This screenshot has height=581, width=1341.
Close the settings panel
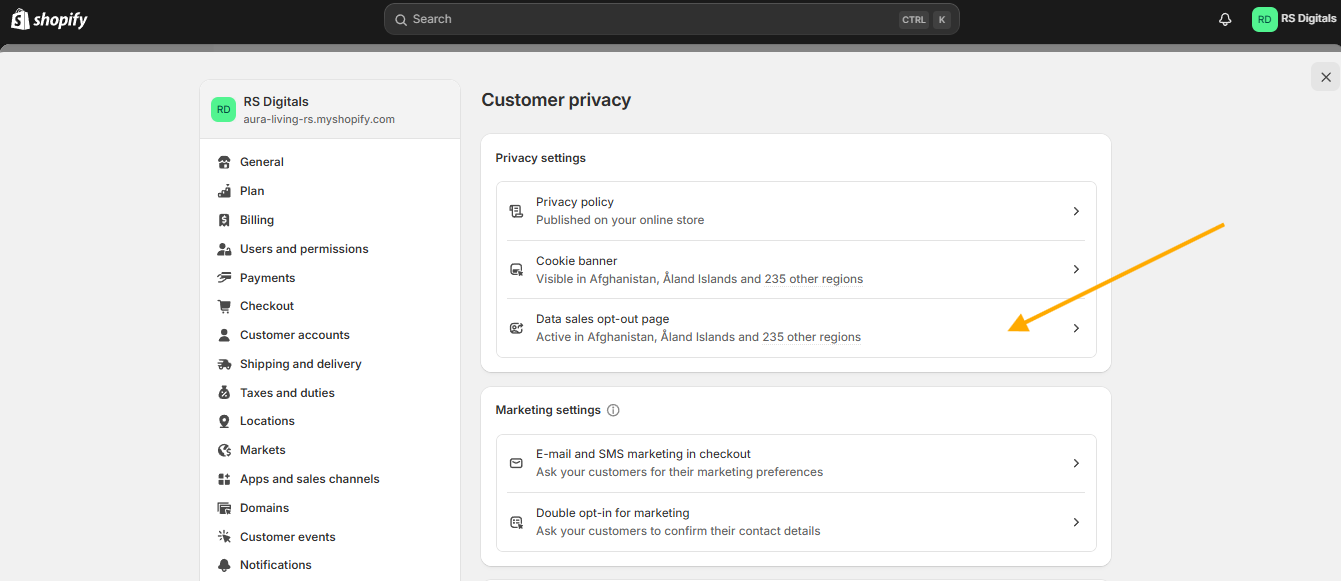(x=1326, y=77)
